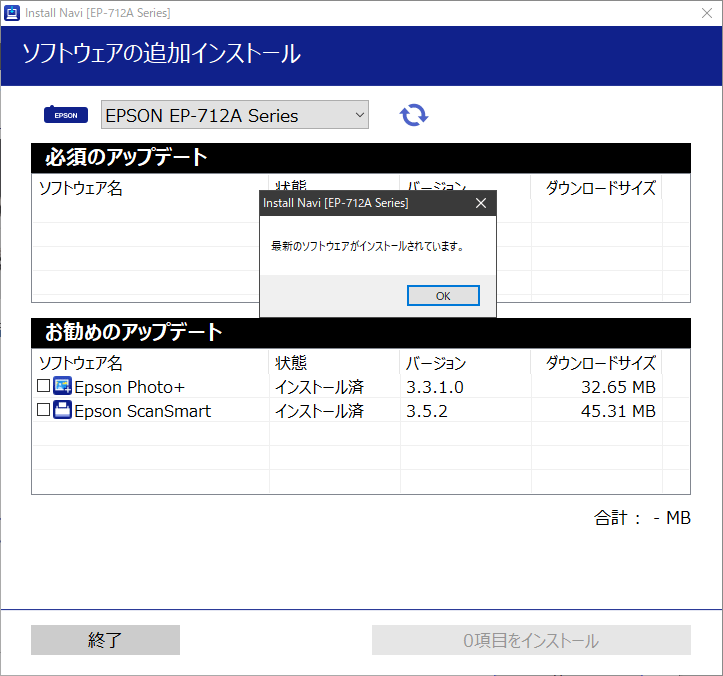
Task: Open the EPSON EP-712A Series dropdown
Action: pos(235,115)
